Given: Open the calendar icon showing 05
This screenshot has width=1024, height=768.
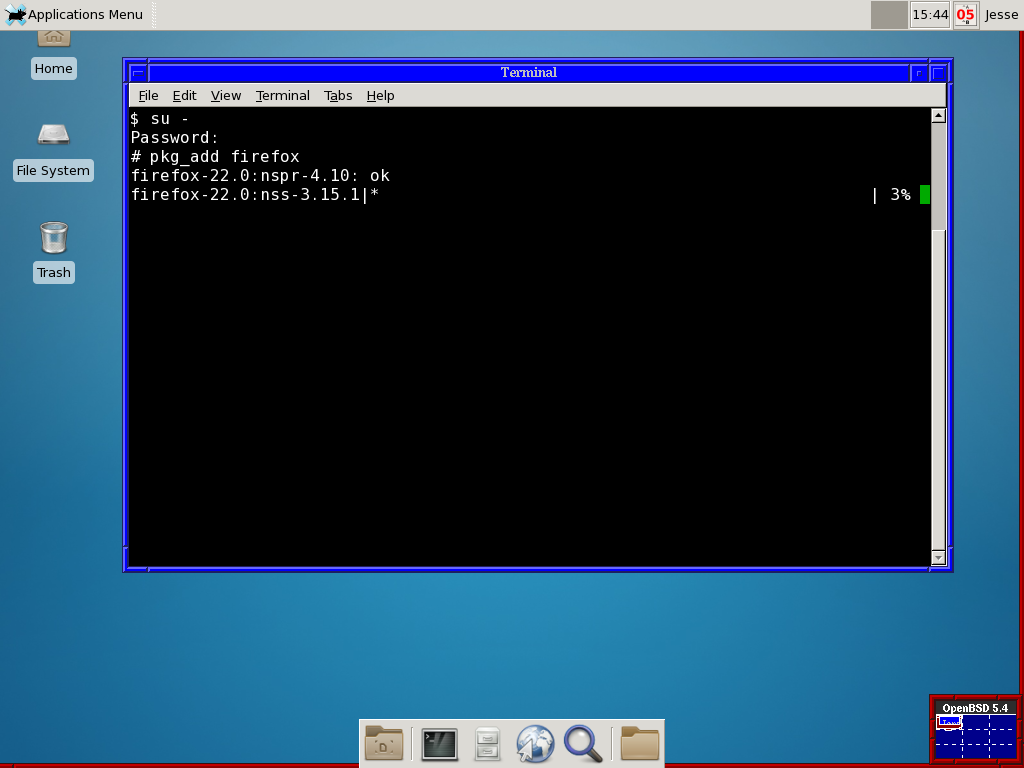Looking at the screenshot, I should (966, 14).
